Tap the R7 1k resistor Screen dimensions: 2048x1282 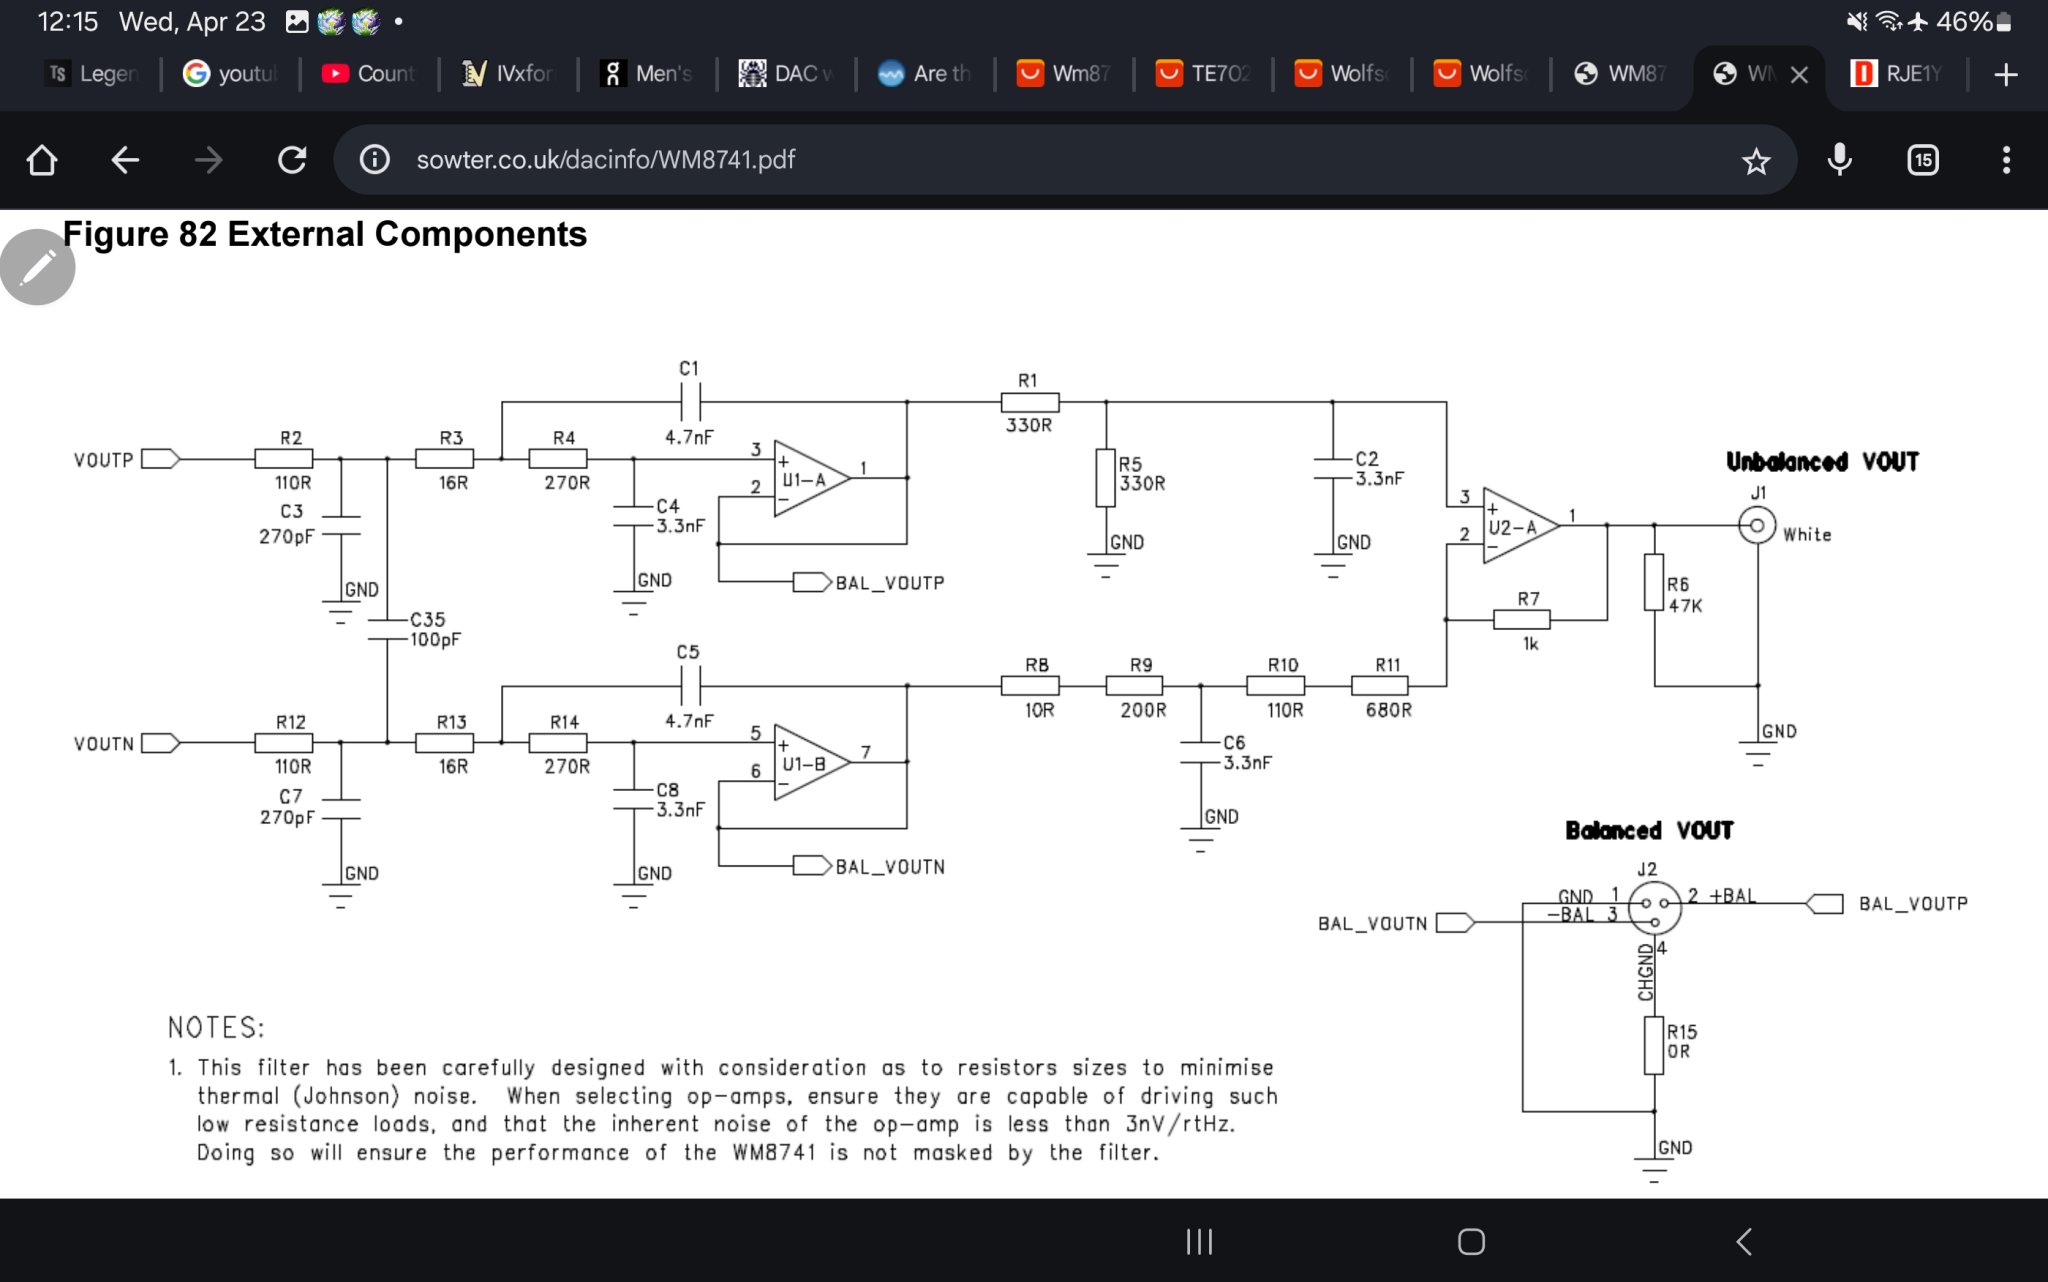pos(1522,620)
